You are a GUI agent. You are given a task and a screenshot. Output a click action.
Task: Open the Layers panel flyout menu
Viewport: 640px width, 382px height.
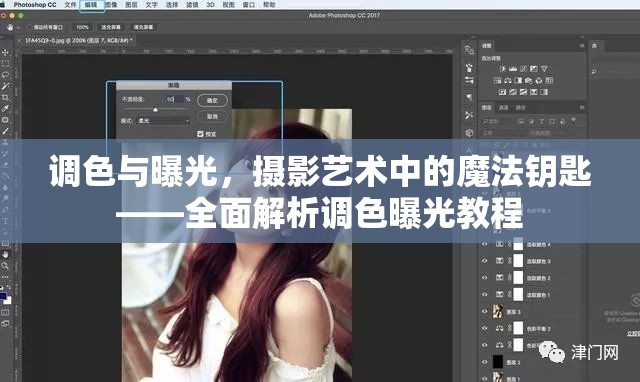coord(582,108)
